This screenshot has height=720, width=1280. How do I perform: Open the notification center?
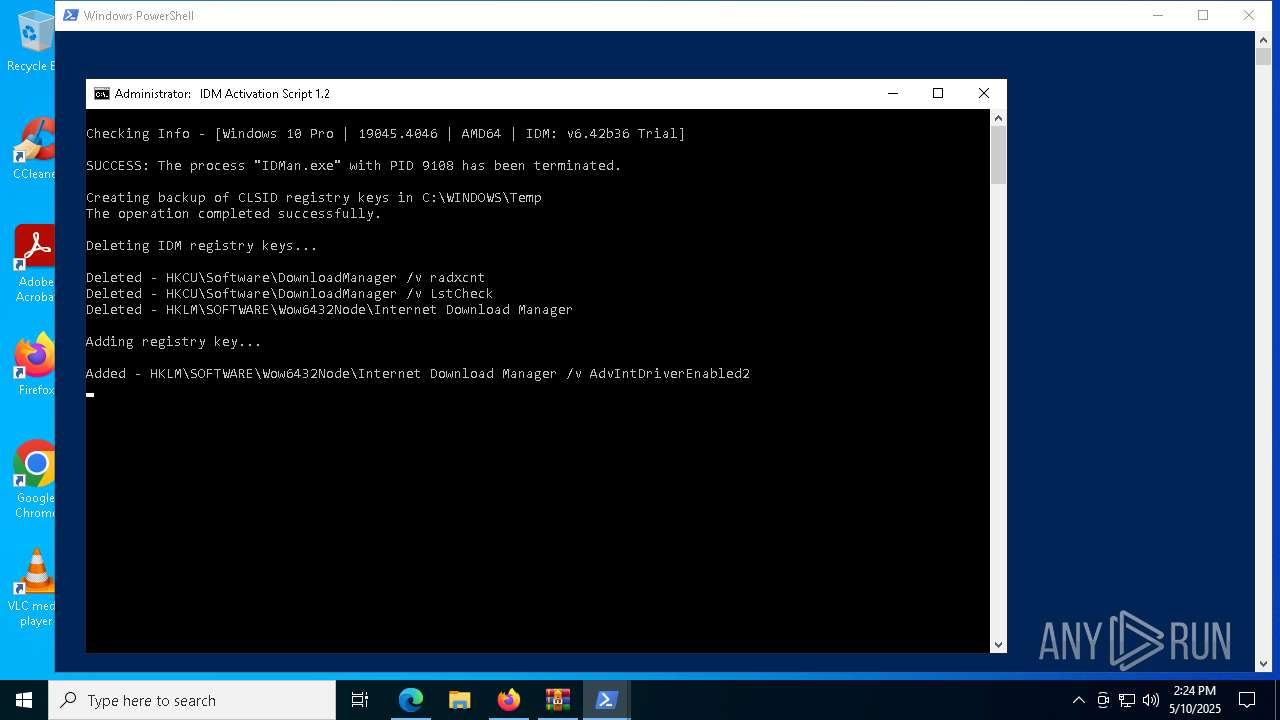(1247, 700)
